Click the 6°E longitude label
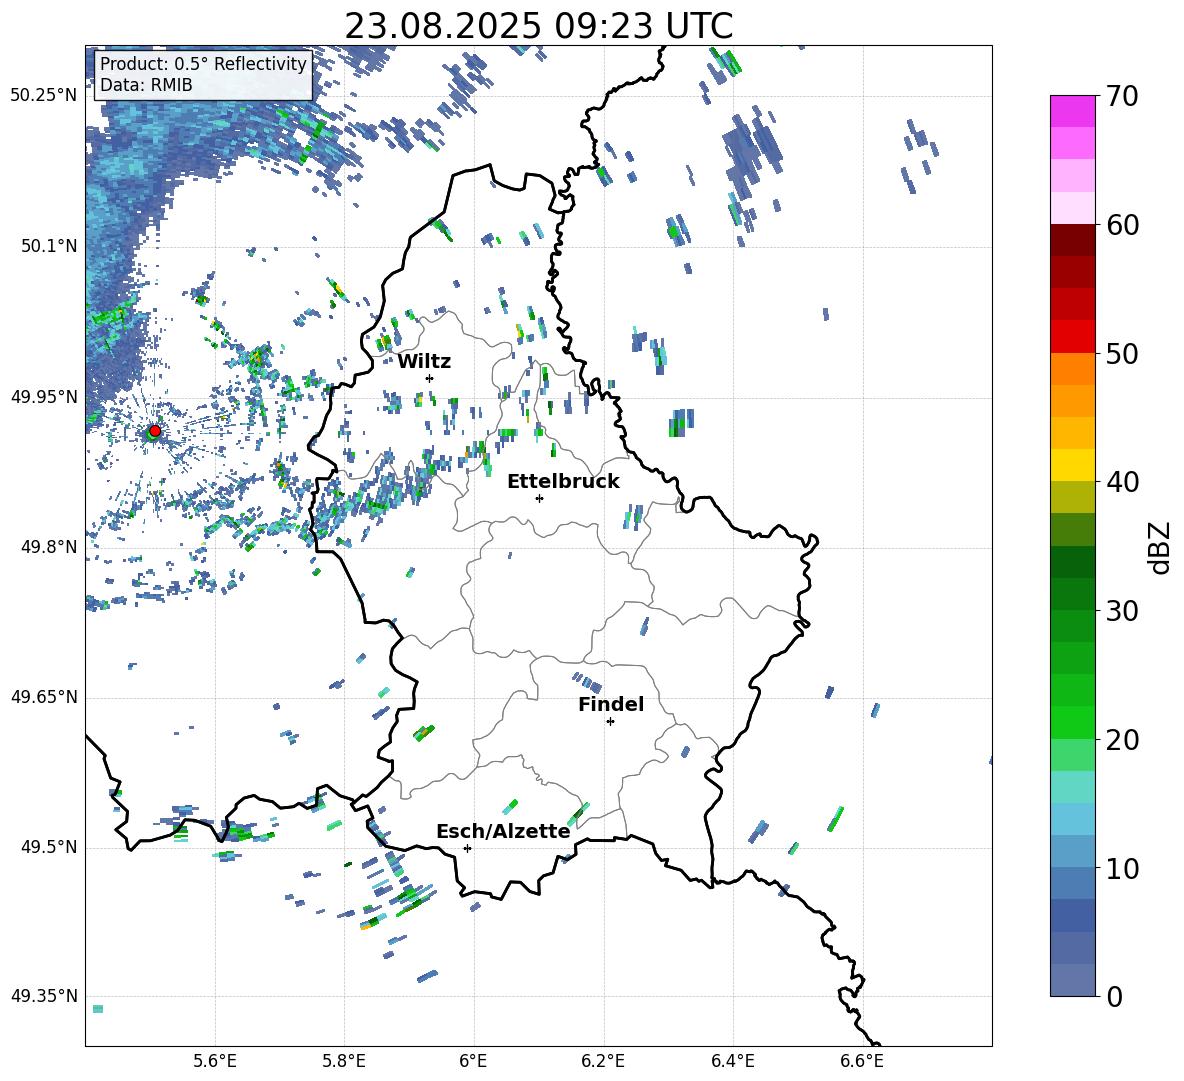Image resolution: width=1184 pixels, height=1081 pixels. tap(473, 1062)
